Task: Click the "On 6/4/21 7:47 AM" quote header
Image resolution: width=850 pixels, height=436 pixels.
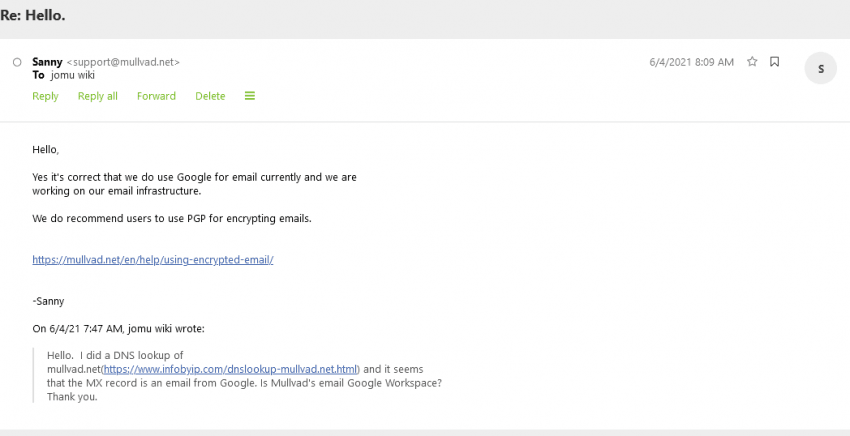Action: click(118, 329)
